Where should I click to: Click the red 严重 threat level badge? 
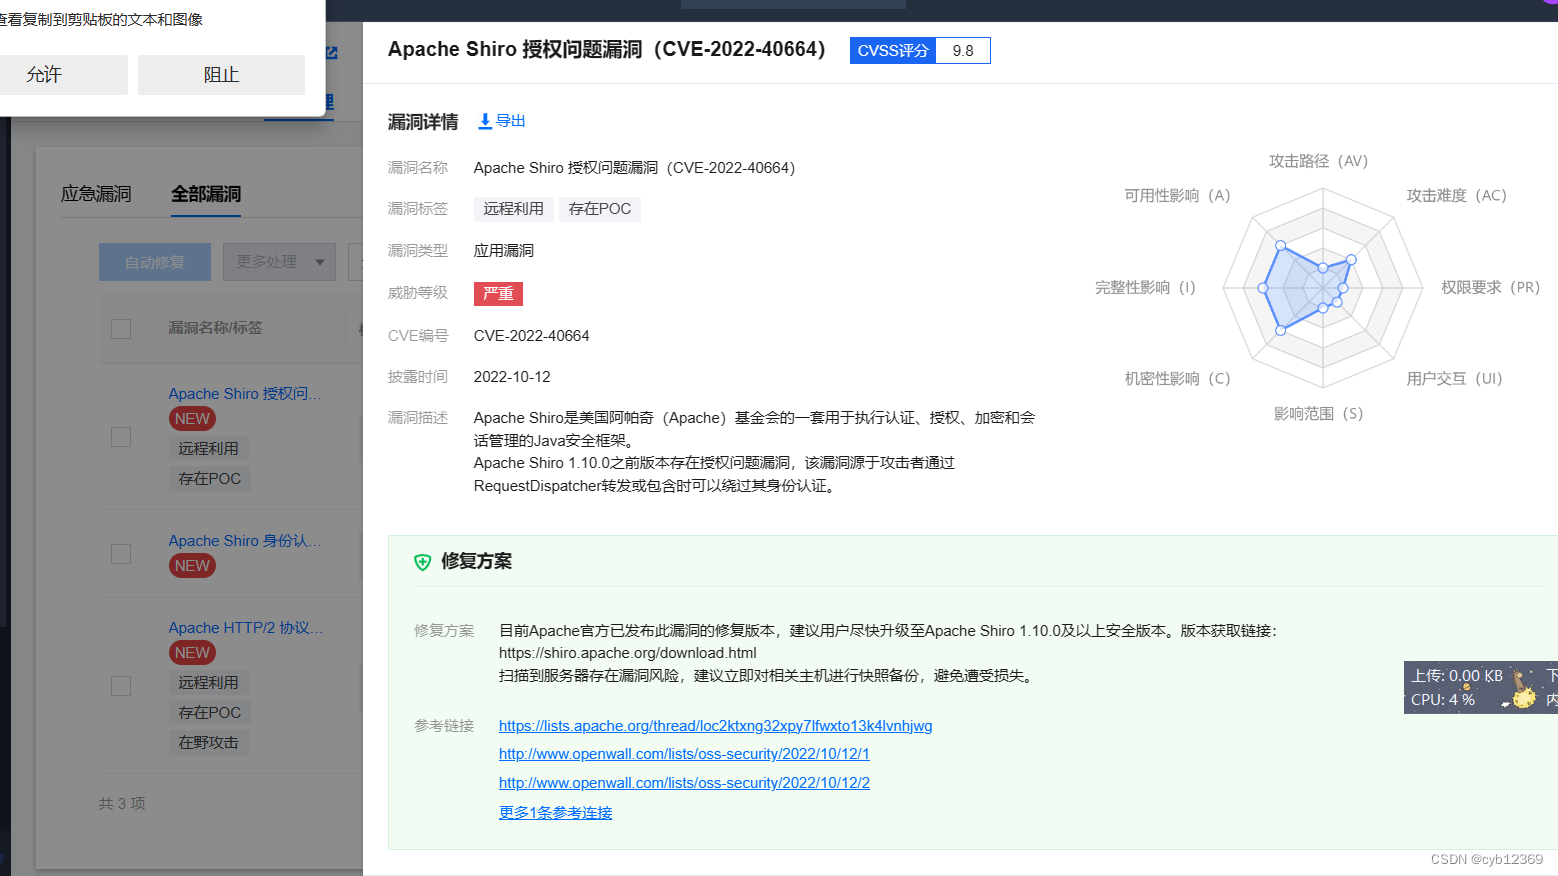pyautogui.click(x=498, y=293)
